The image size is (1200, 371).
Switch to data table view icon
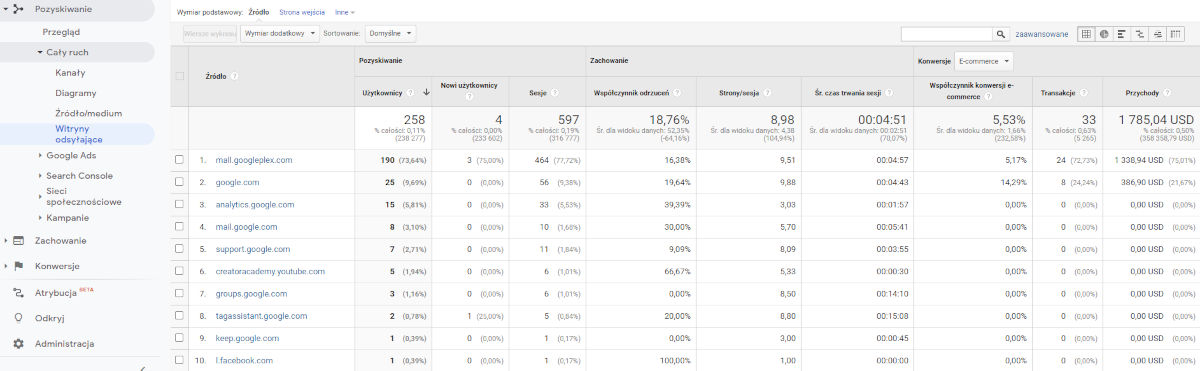click(x=1086, y=33)
